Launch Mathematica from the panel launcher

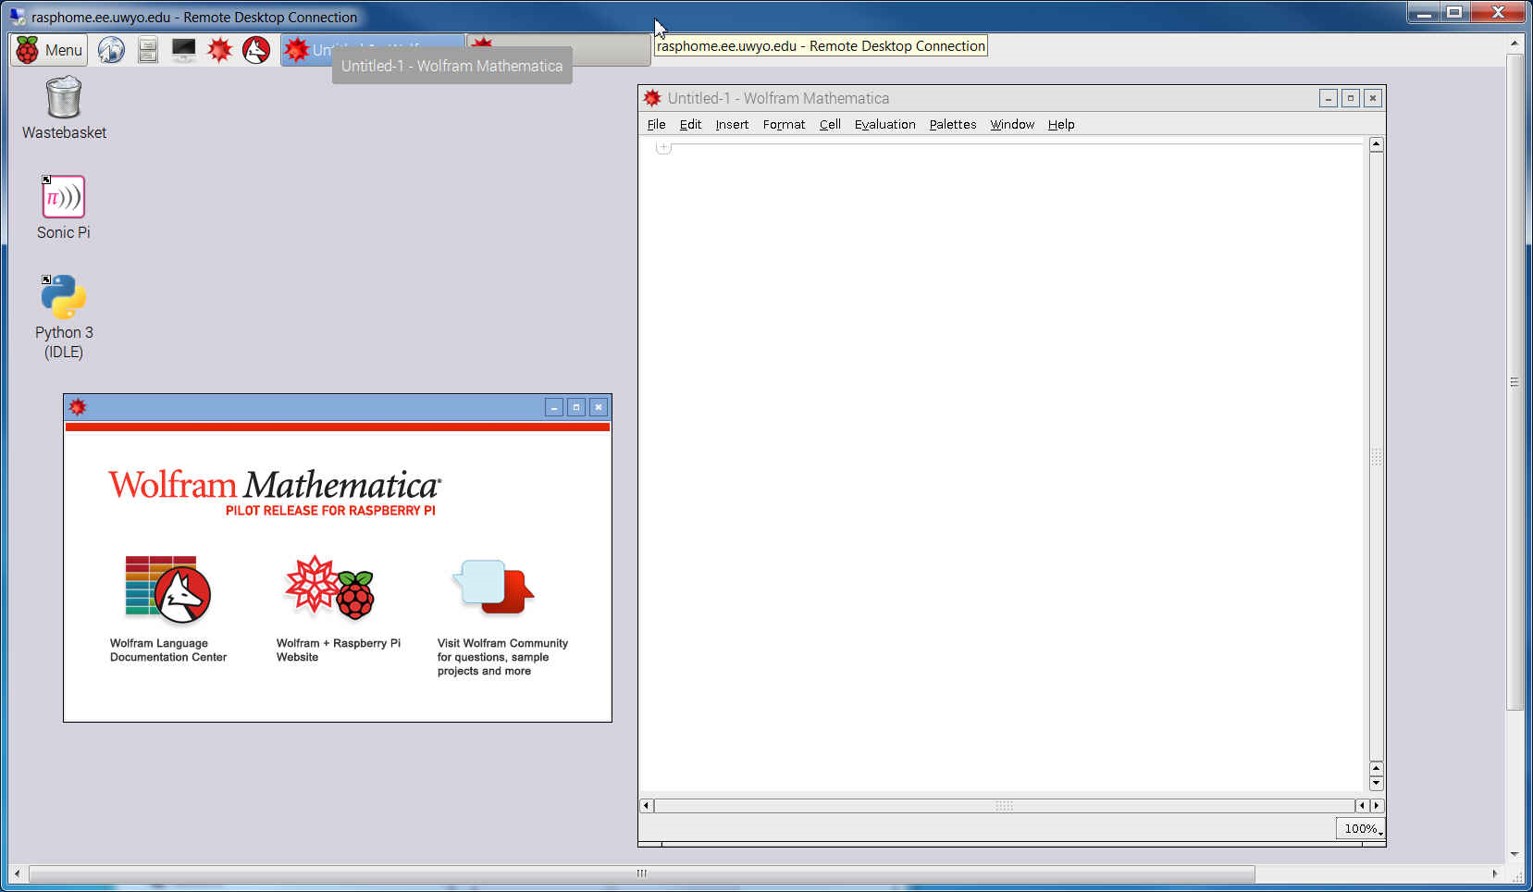[220, 50]
